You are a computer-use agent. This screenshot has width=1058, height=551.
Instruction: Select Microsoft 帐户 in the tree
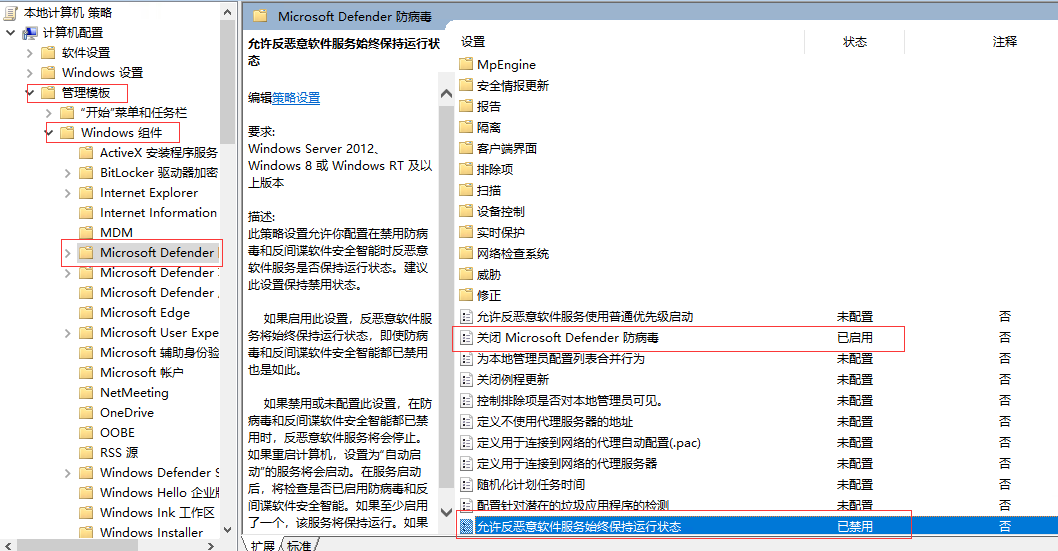pos(142,372)
